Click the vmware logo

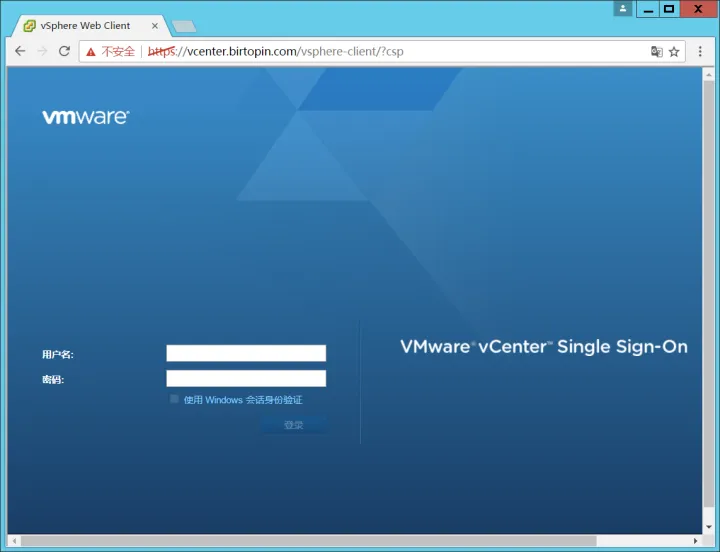(86, 117)
